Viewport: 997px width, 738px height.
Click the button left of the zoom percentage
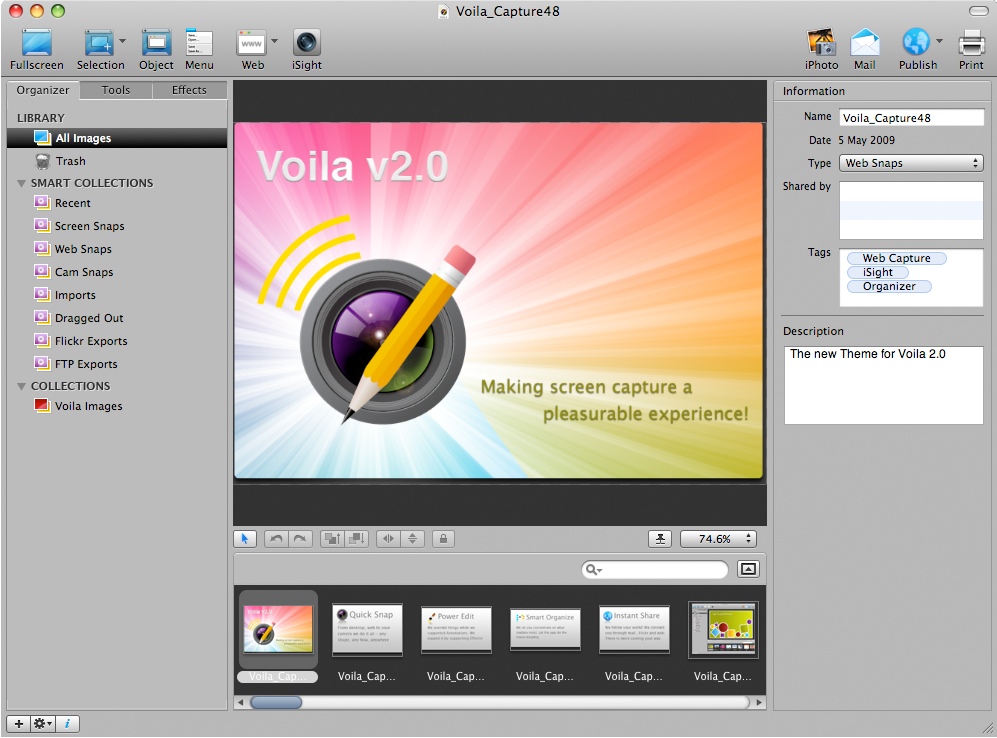[x=661, y=539]
